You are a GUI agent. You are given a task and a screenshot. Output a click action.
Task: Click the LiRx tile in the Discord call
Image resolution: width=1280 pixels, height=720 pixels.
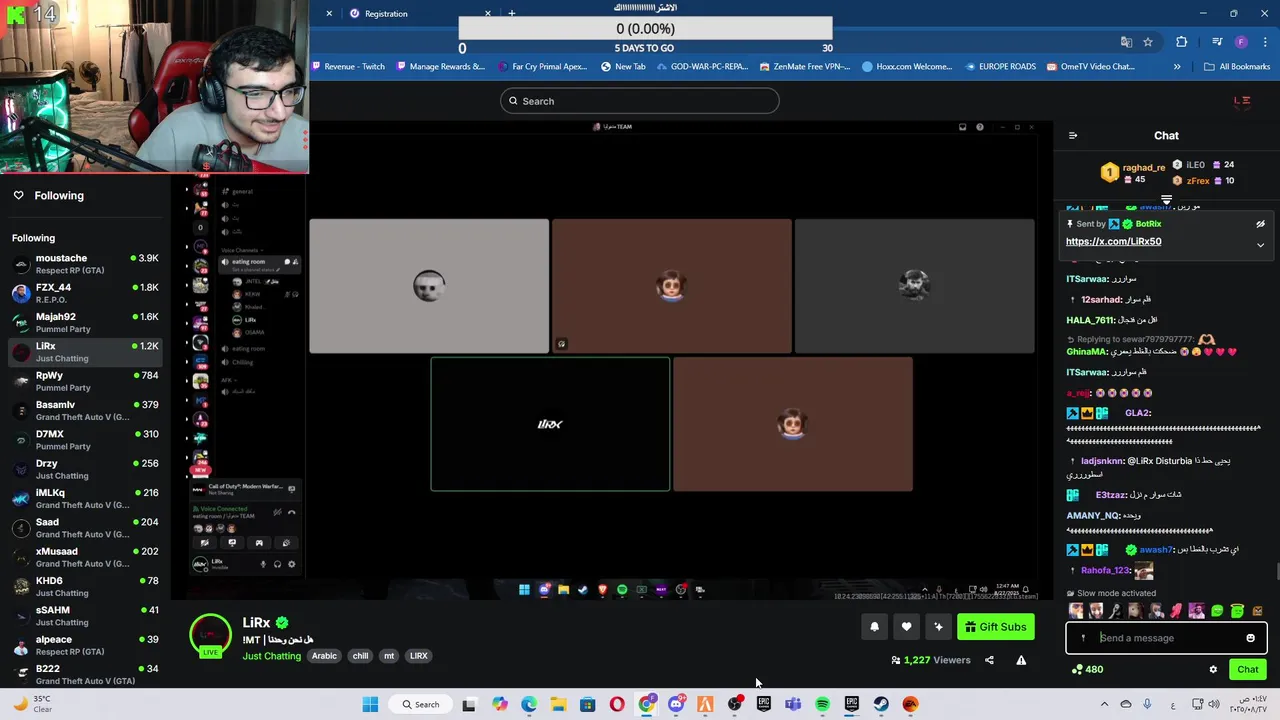(x=550, y=424)
